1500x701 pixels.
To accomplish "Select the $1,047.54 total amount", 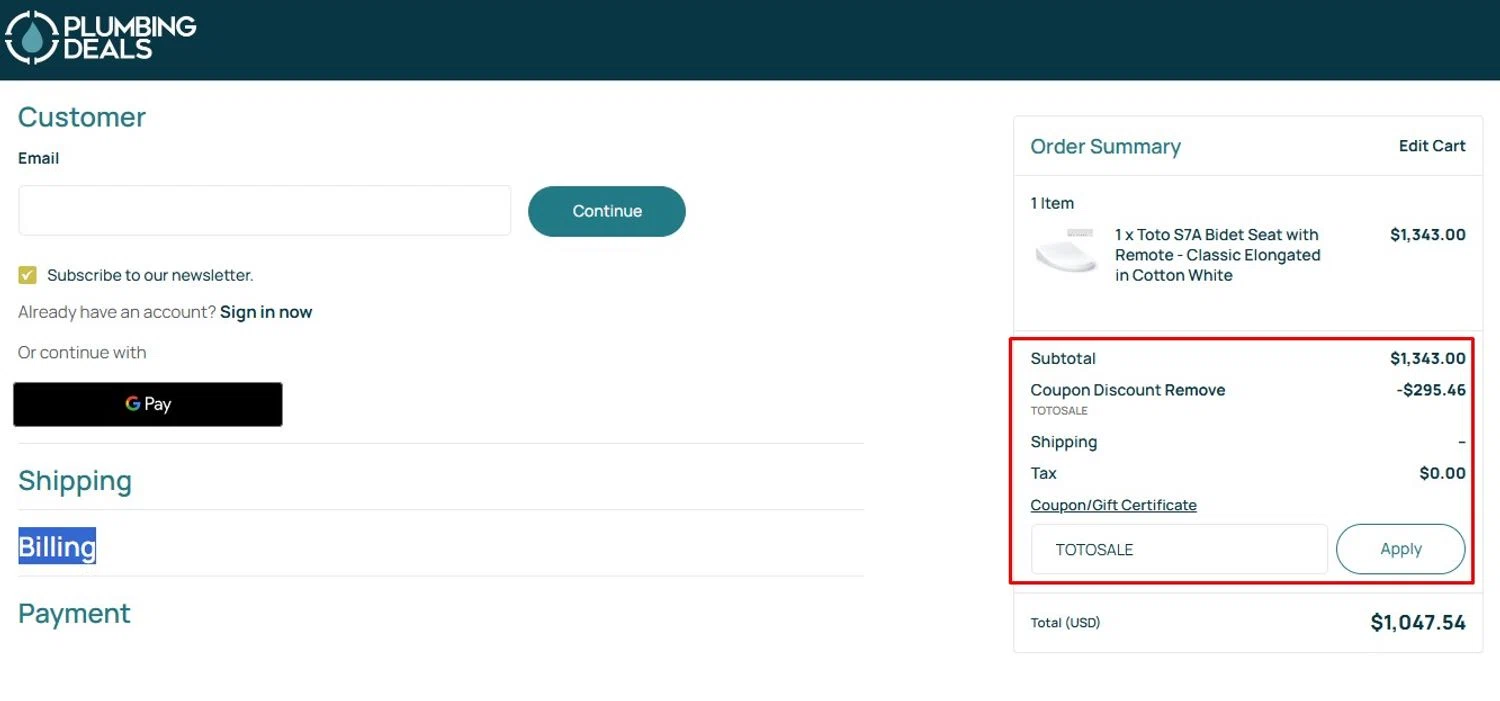I will point(1418,623).
